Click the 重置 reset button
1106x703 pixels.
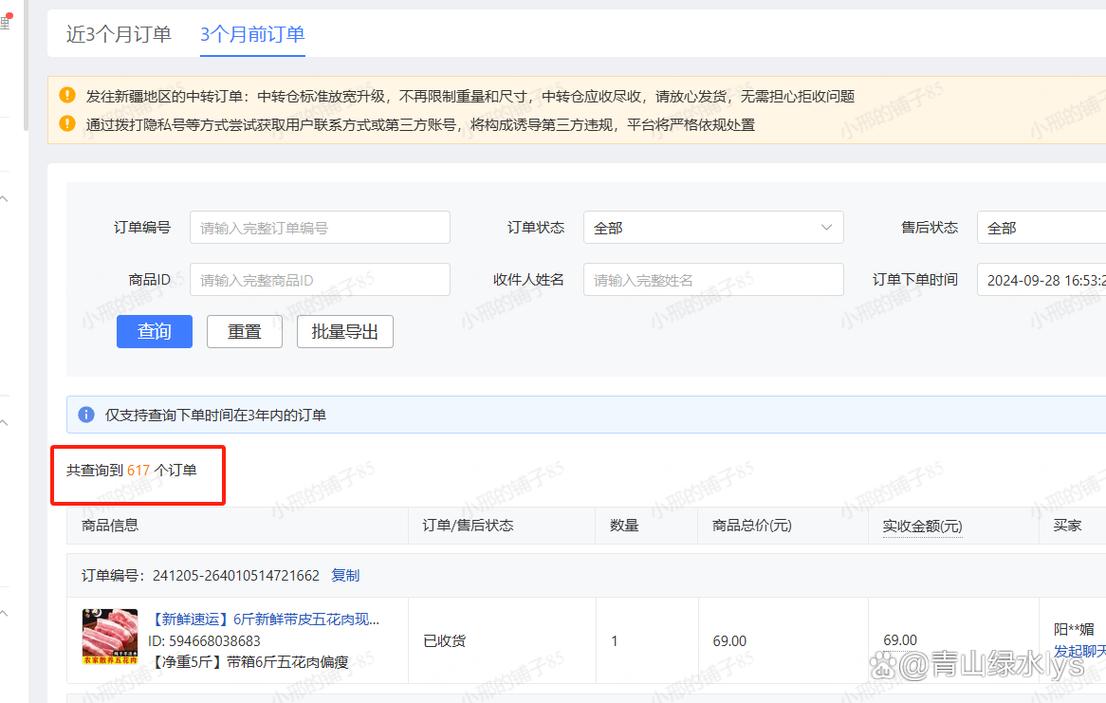(244, 331)
